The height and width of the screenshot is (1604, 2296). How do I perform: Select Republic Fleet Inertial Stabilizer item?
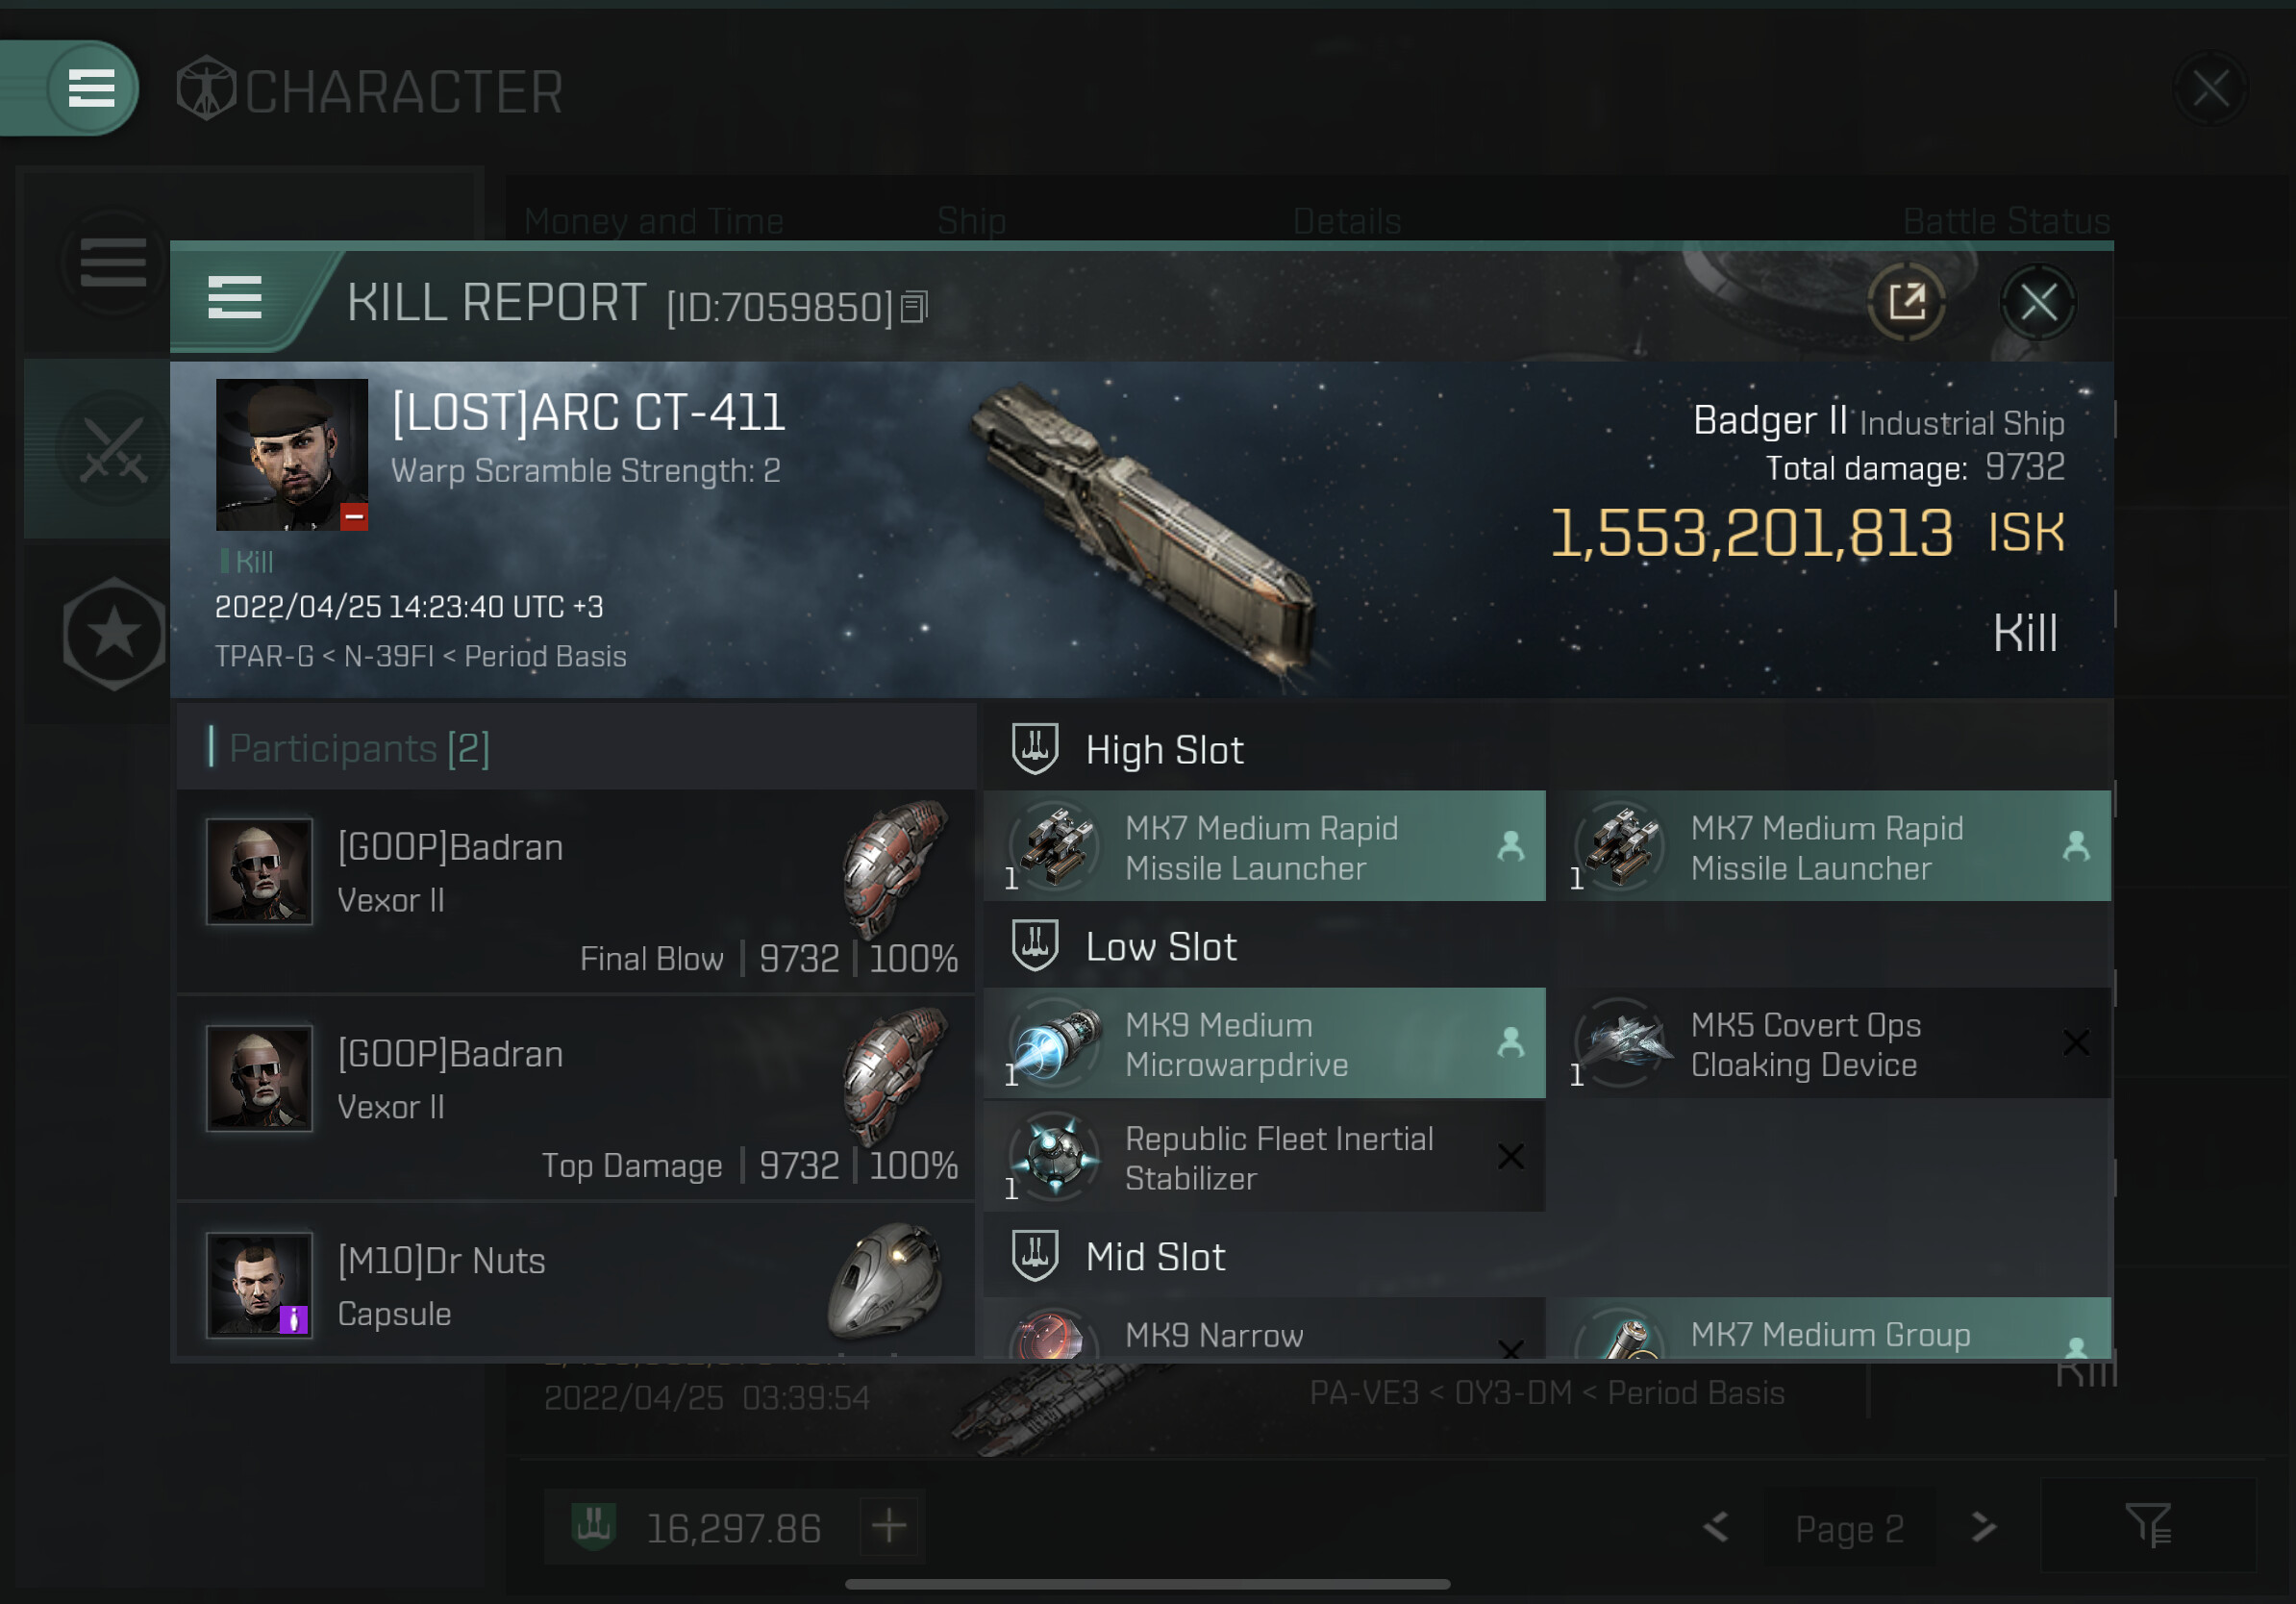(1265, 1157)
